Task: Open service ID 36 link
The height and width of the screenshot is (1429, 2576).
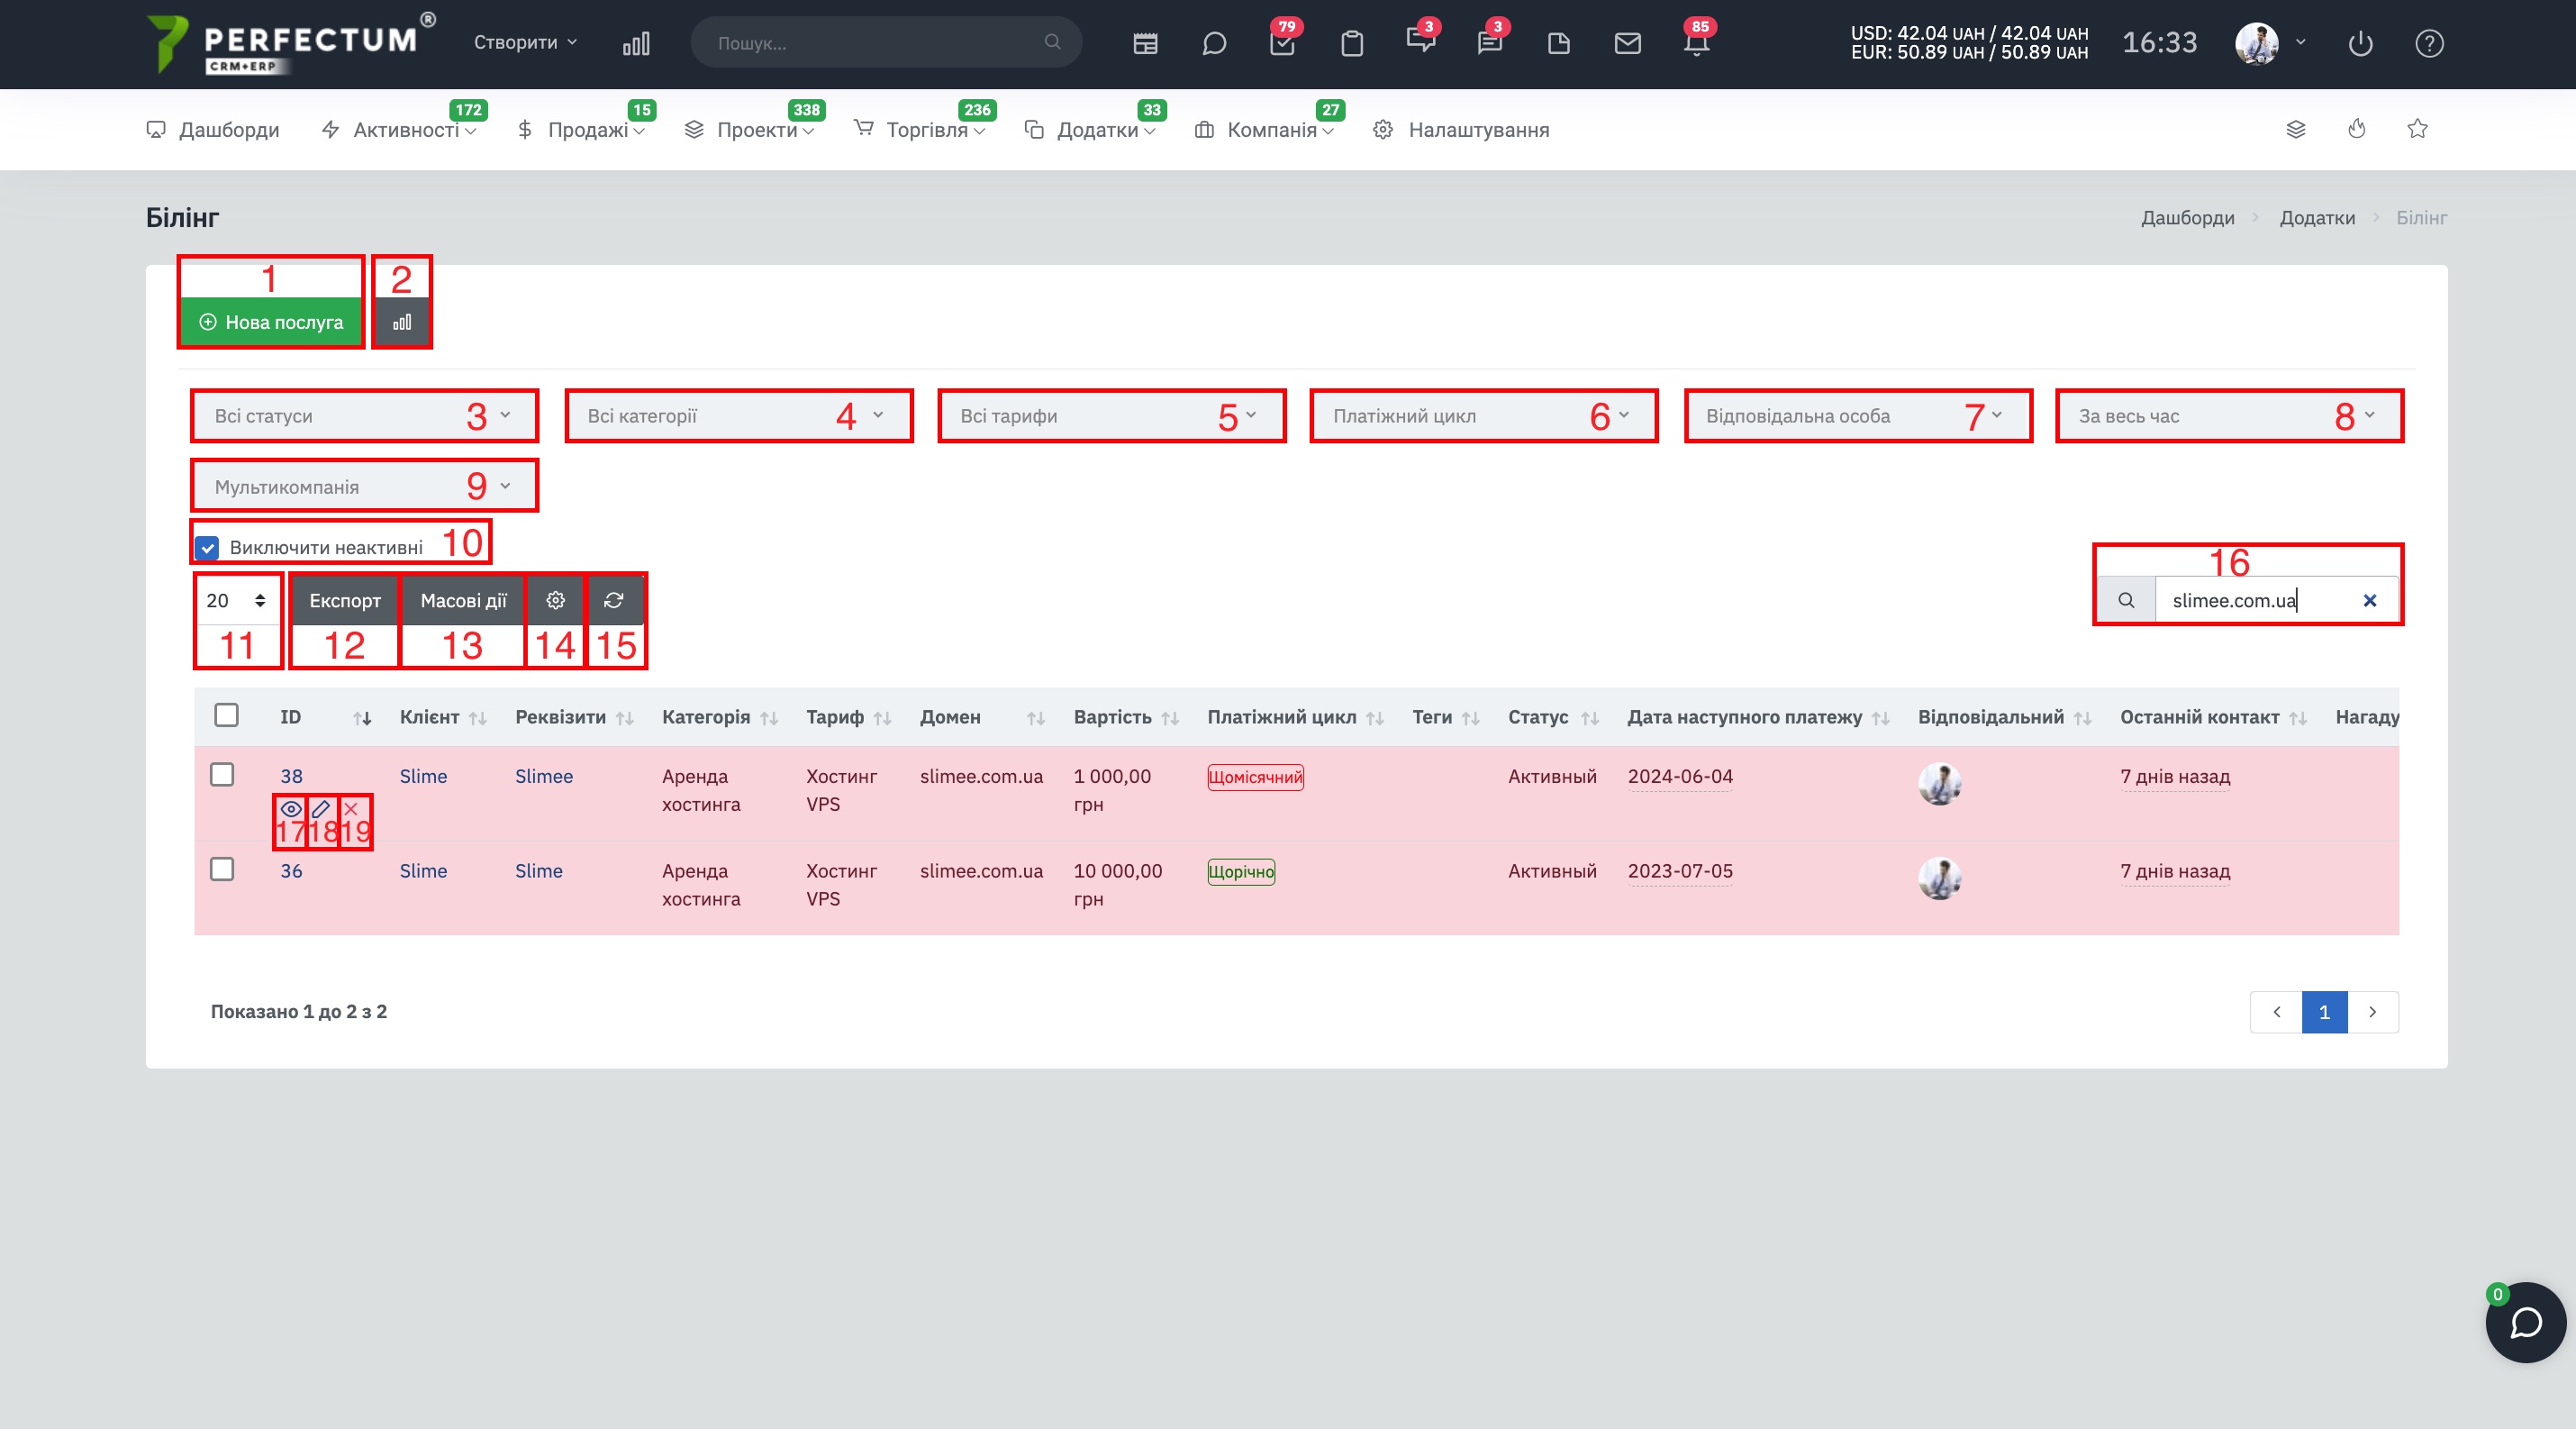Action: (291, 871)
